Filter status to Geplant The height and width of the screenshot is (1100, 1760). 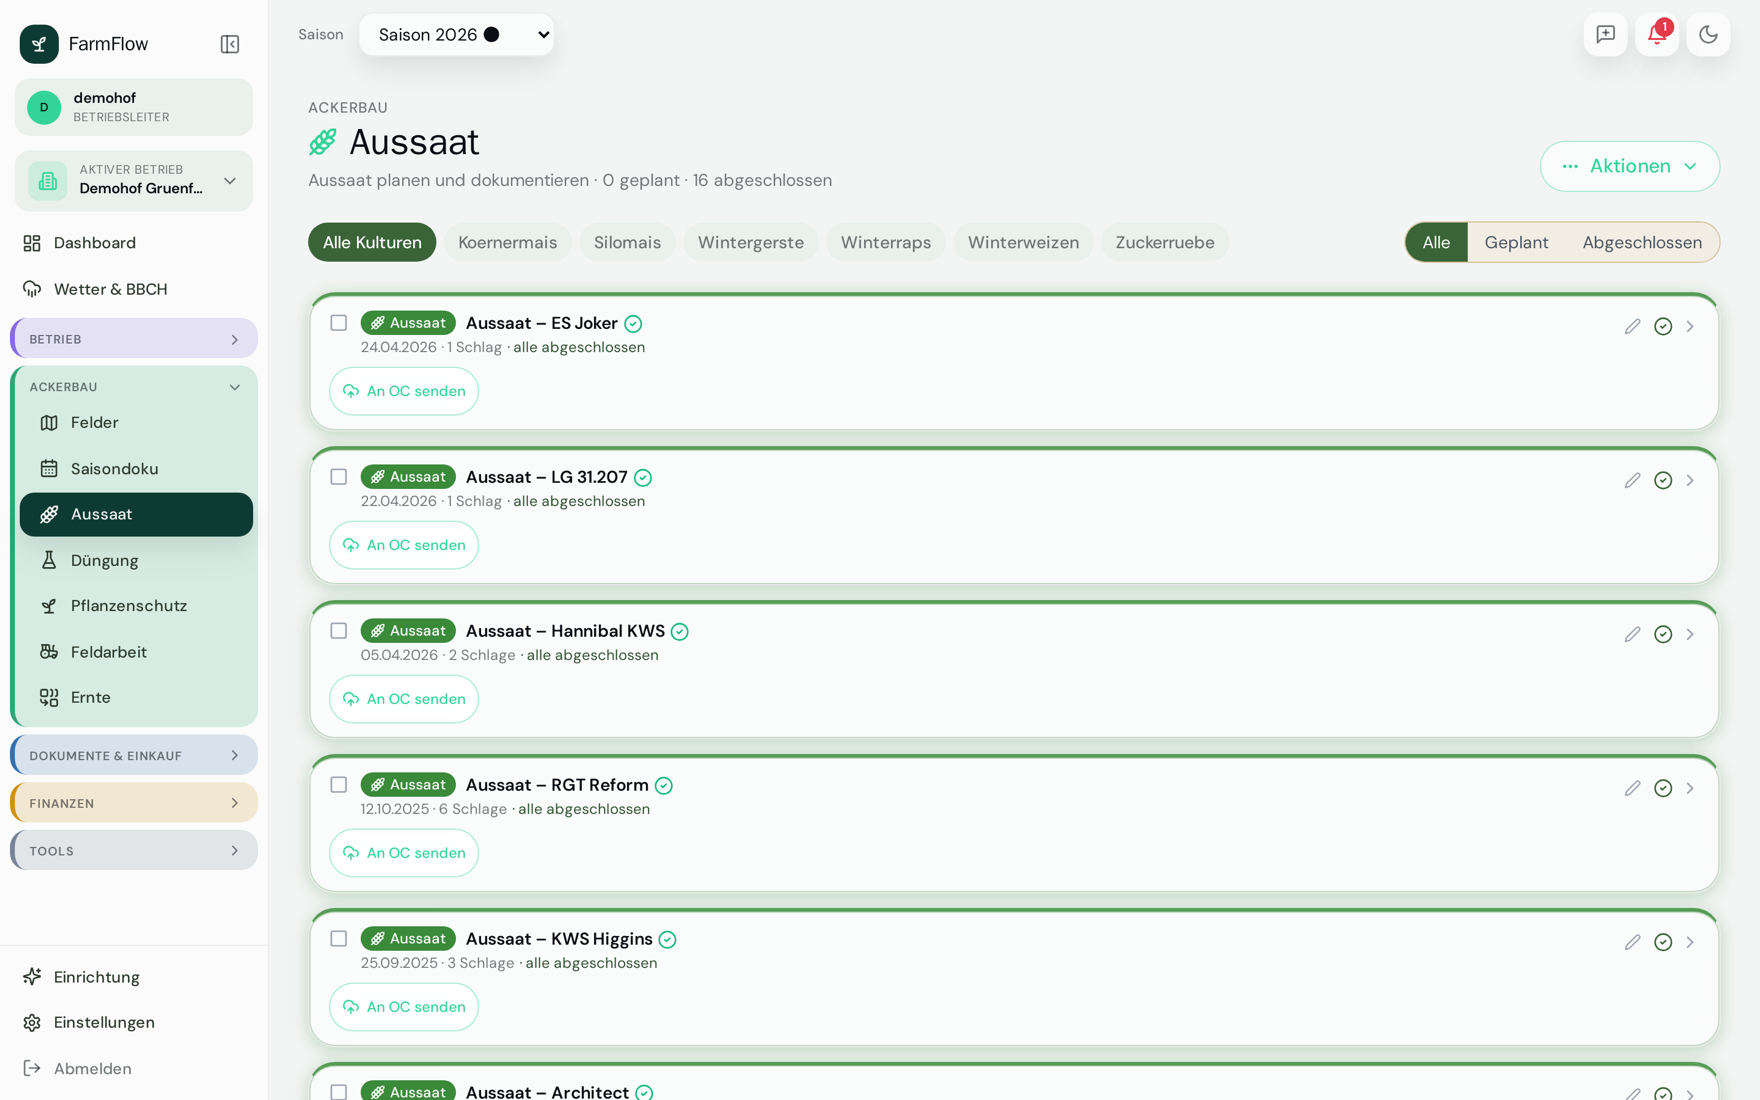pos(1516,243)
